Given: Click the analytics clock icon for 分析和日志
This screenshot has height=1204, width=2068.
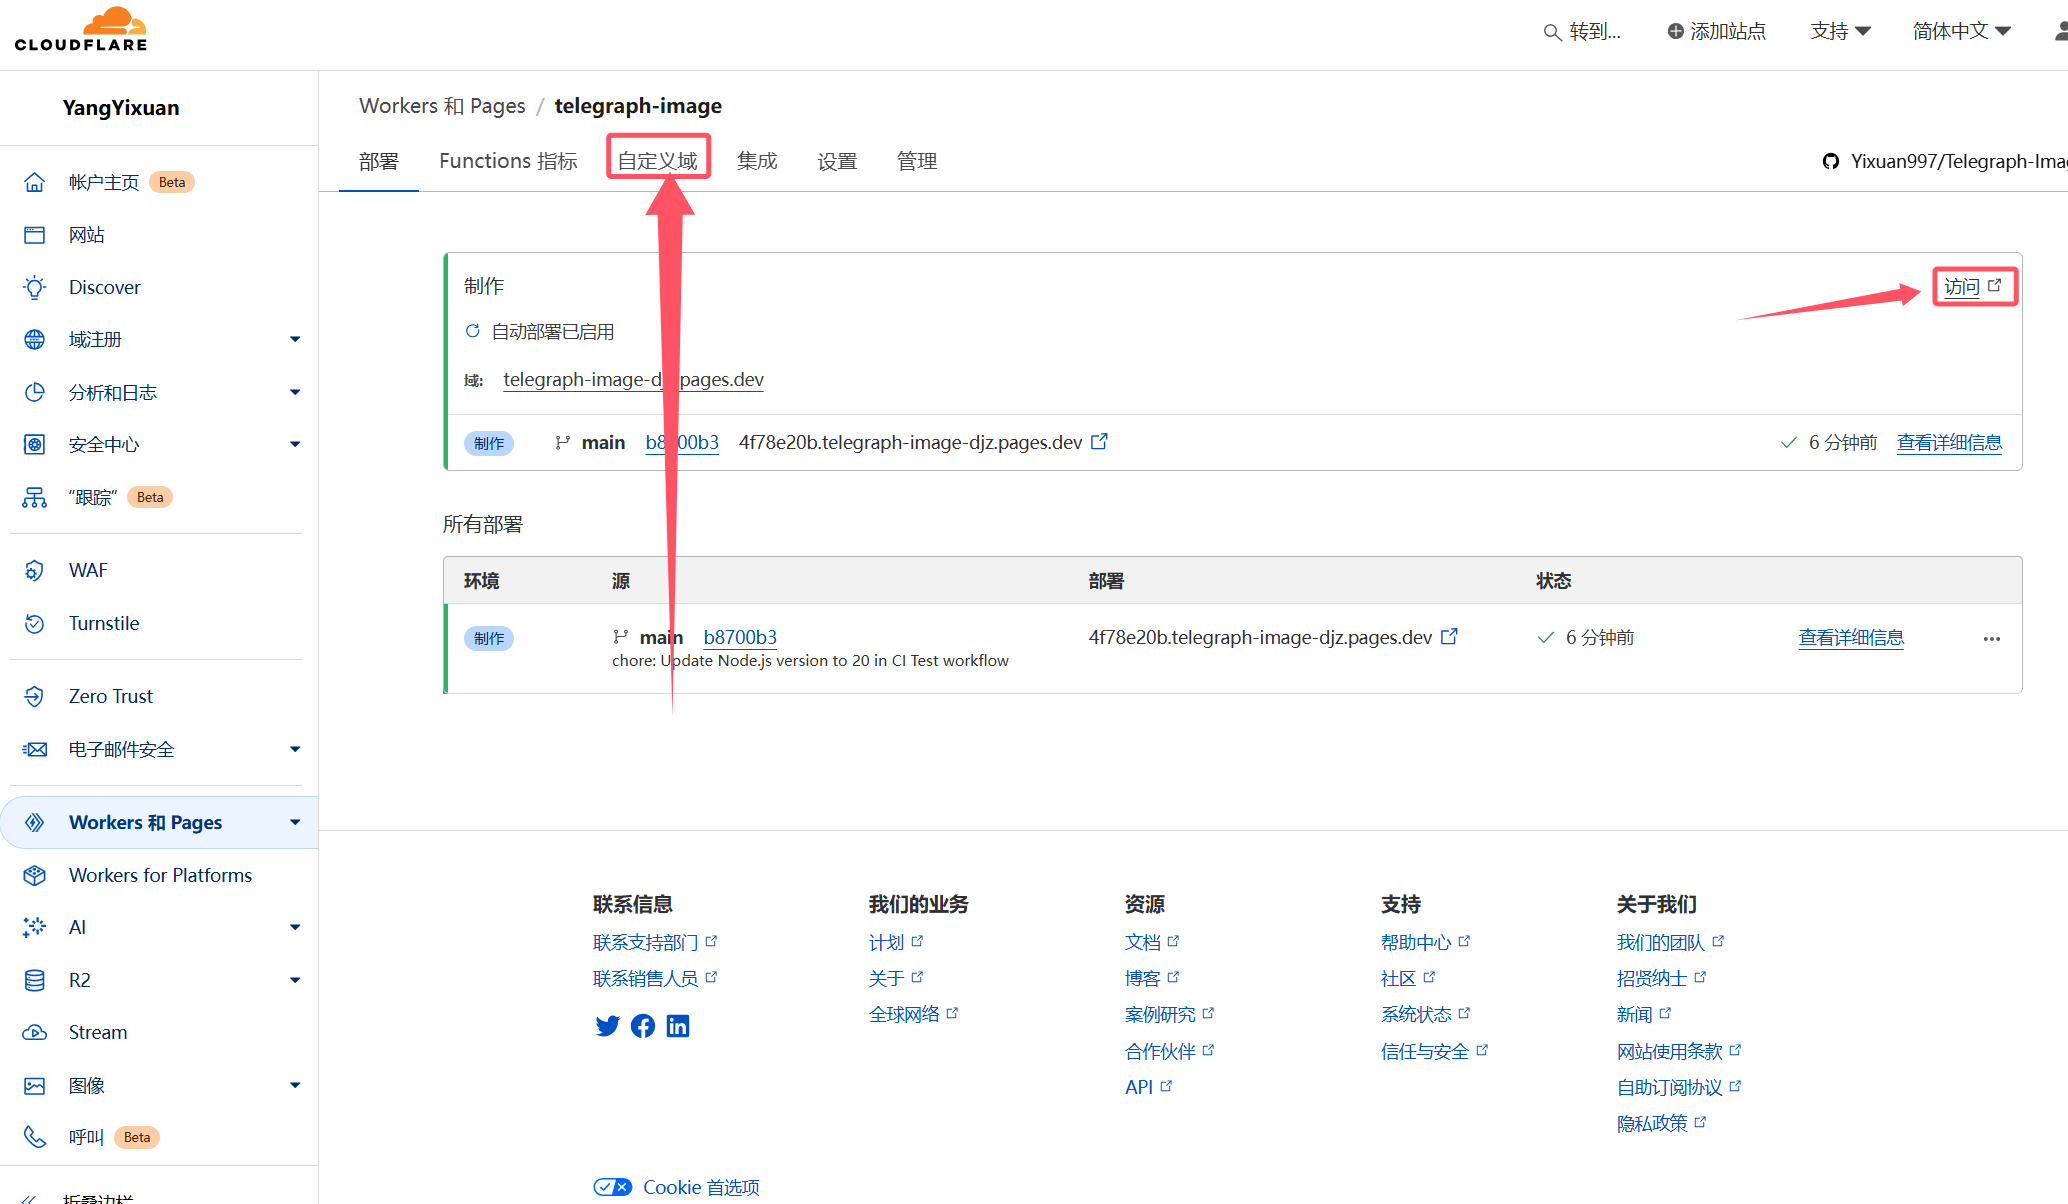Looking at the screenshot, I should click(35, 392).
